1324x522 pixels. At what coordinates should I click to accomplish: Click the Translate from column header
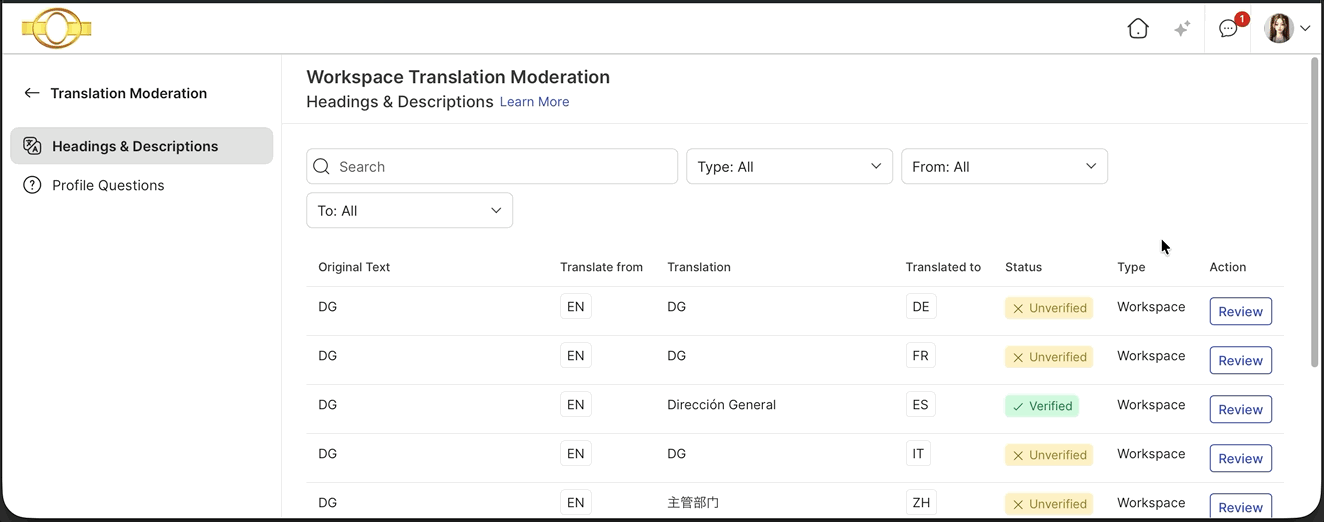(601, 267)
